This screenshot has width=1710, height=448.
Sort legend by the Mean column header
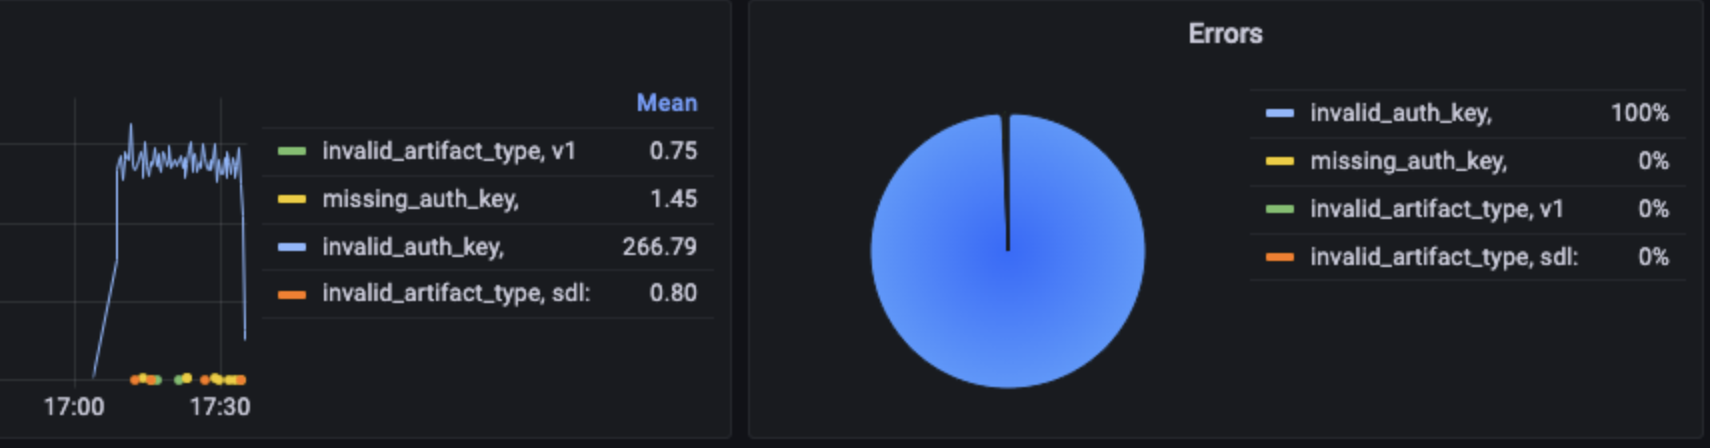(667, 103)
